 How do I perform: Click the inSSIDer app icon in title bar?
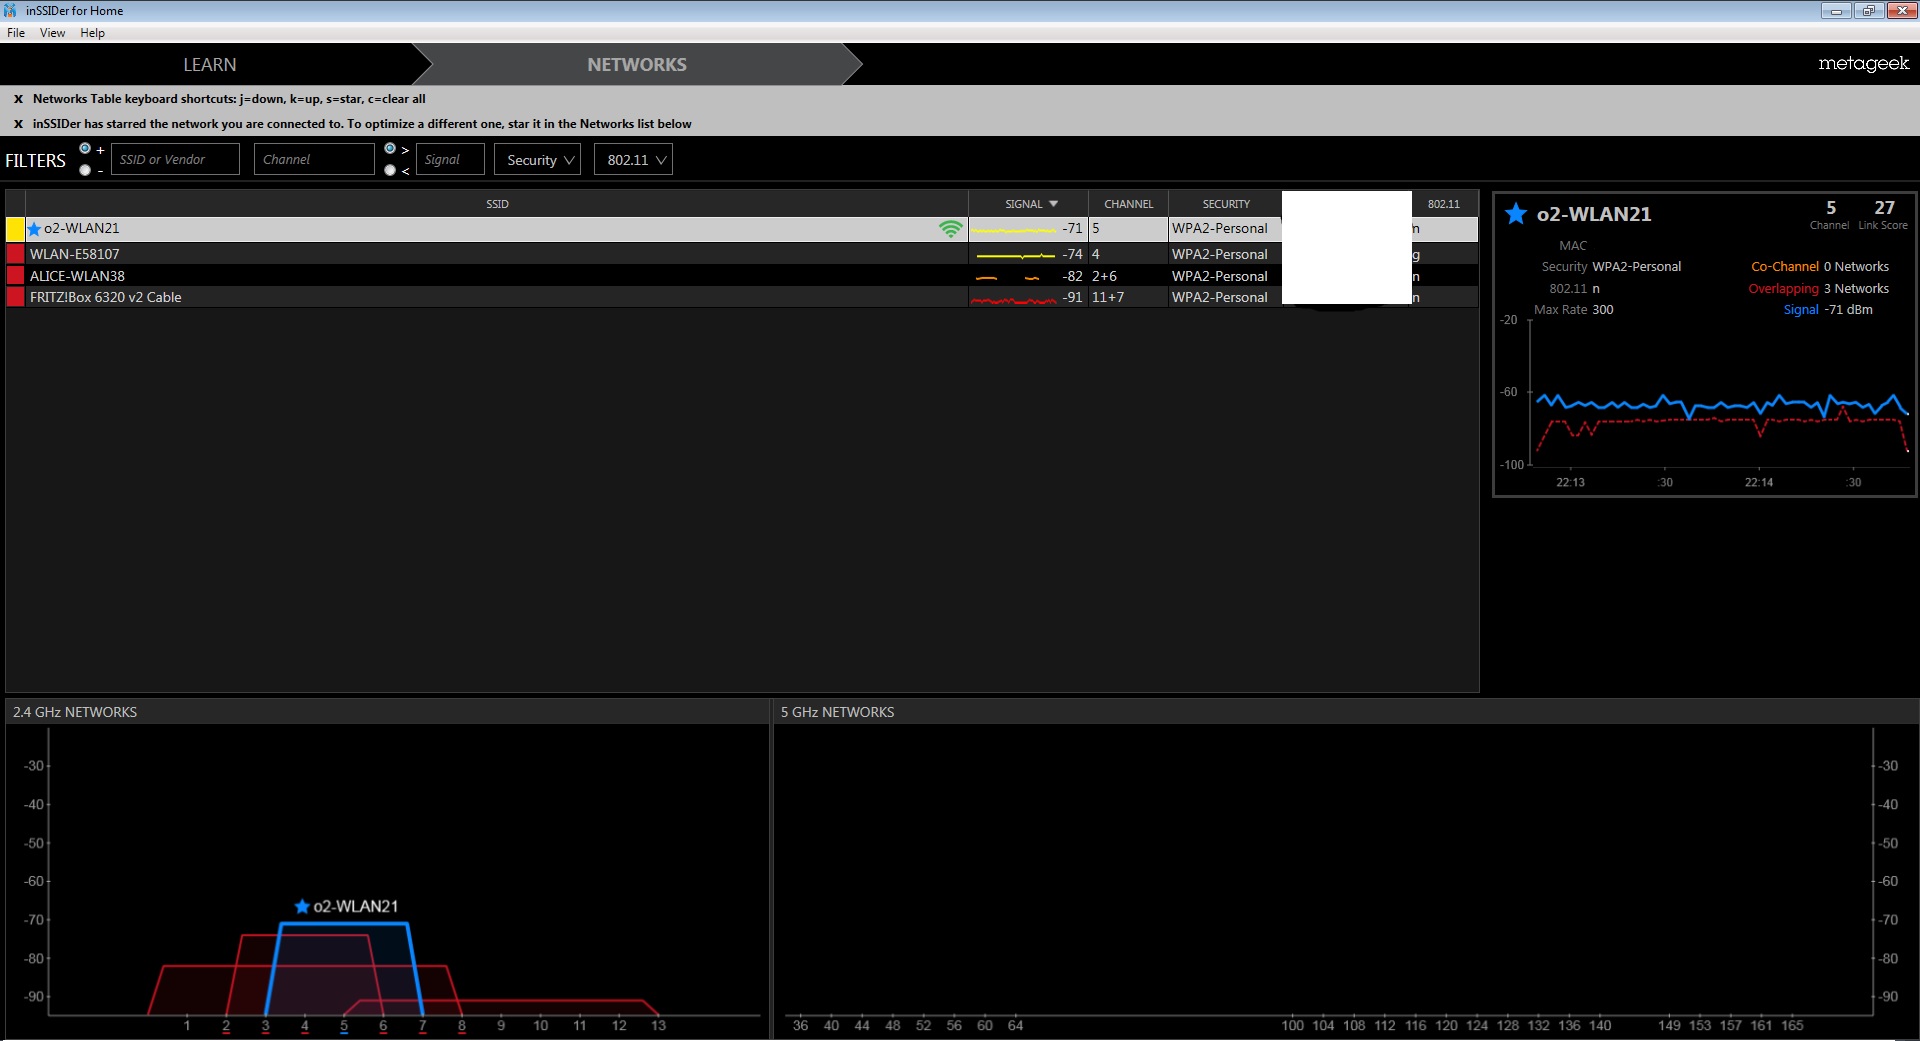click(x=11, y=11)
